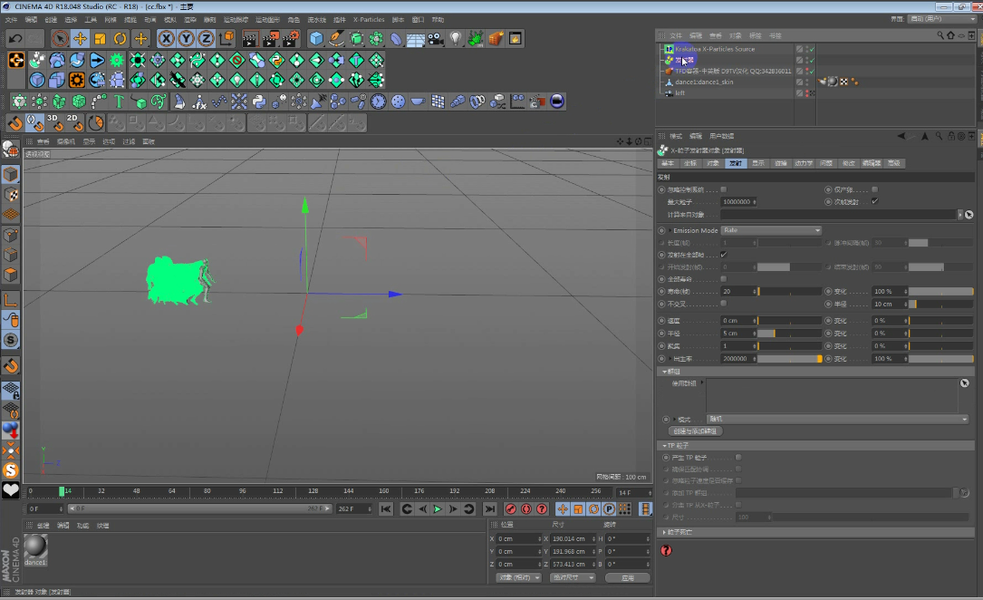Image resolution: width=983 pixels, height=600 pixels.
Task: Select Krakatoa X-Particles Source object
Action: [715, 49]
